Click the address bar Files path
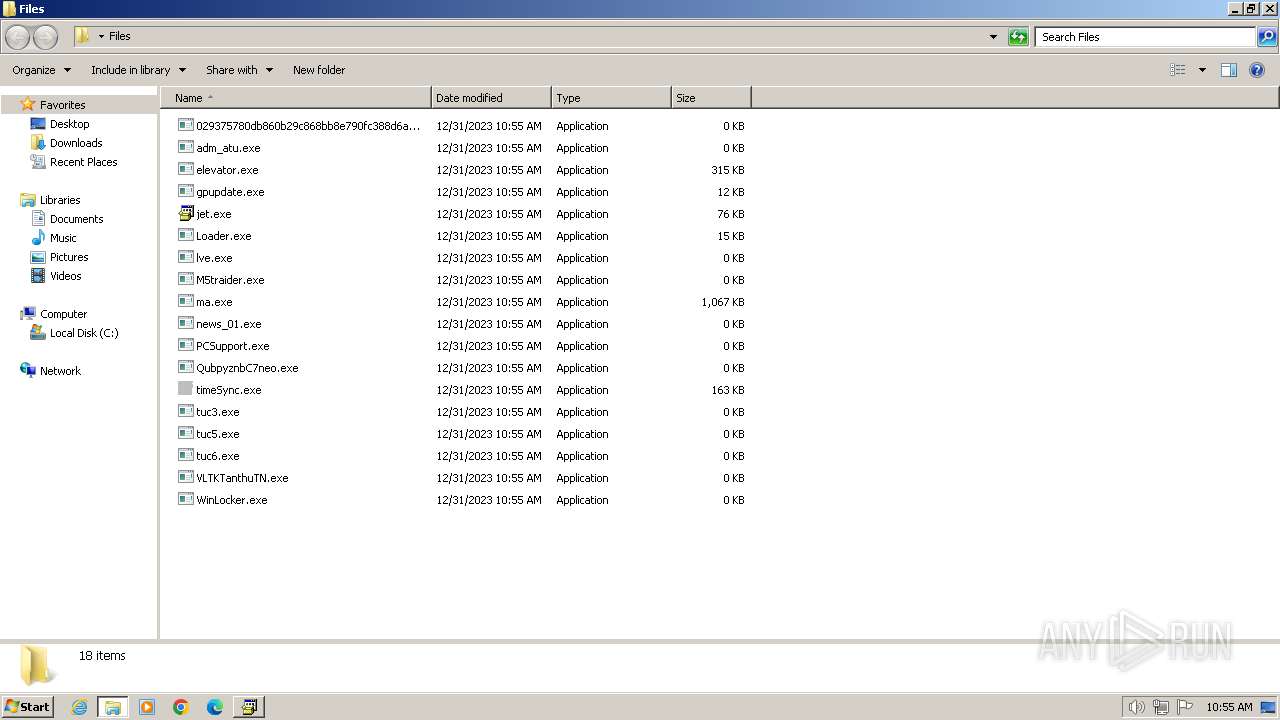This screenshot has height=720, width=1280. click(x=120, y=36)
